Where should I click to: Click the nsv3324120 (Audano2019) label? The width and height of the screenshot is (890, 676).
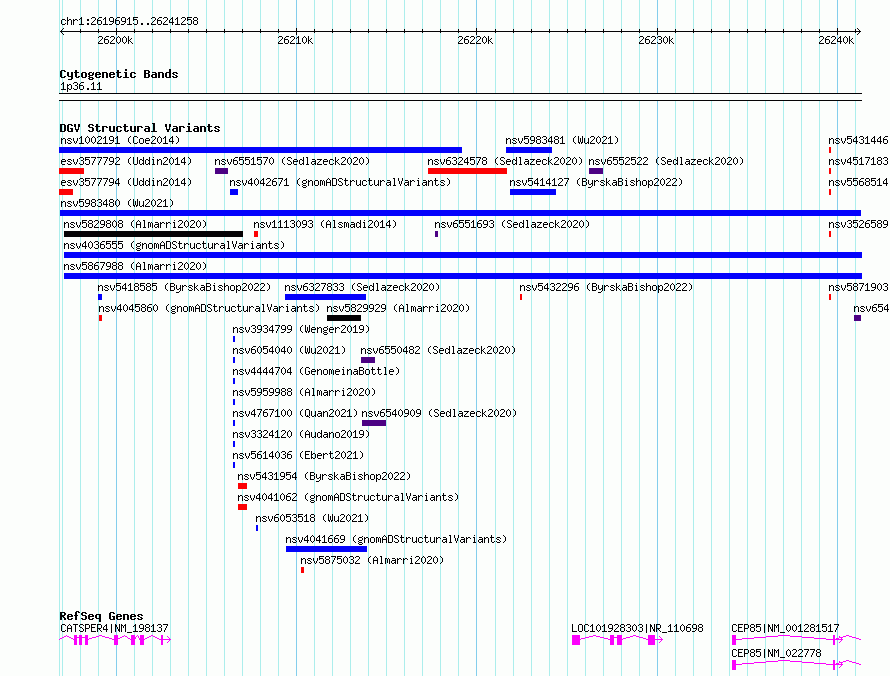[x=301, y=434]
